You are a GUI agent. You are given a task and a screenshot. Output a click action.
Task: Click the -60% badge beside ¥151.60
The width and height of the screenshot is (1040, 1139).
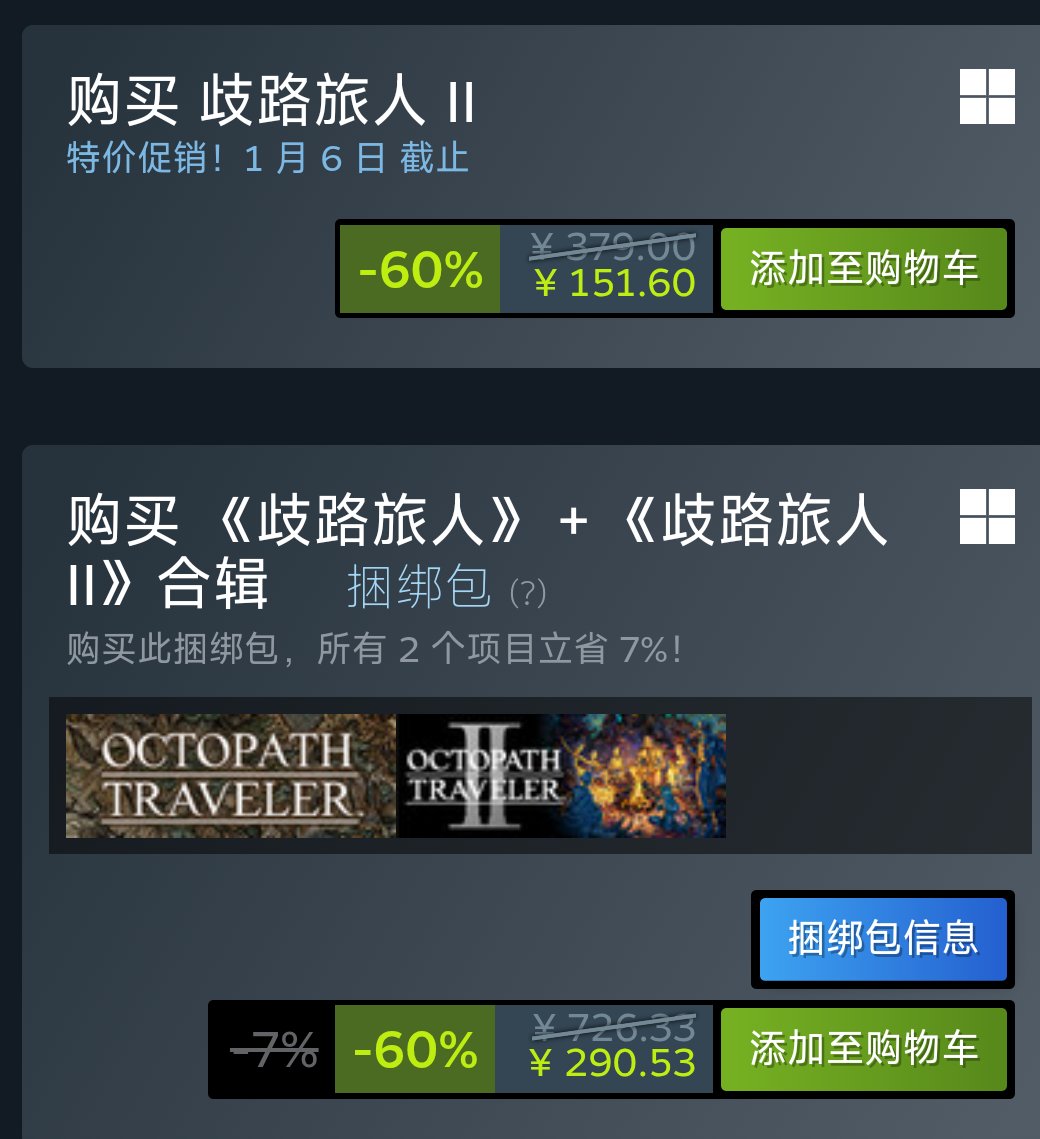pos(420,269)
